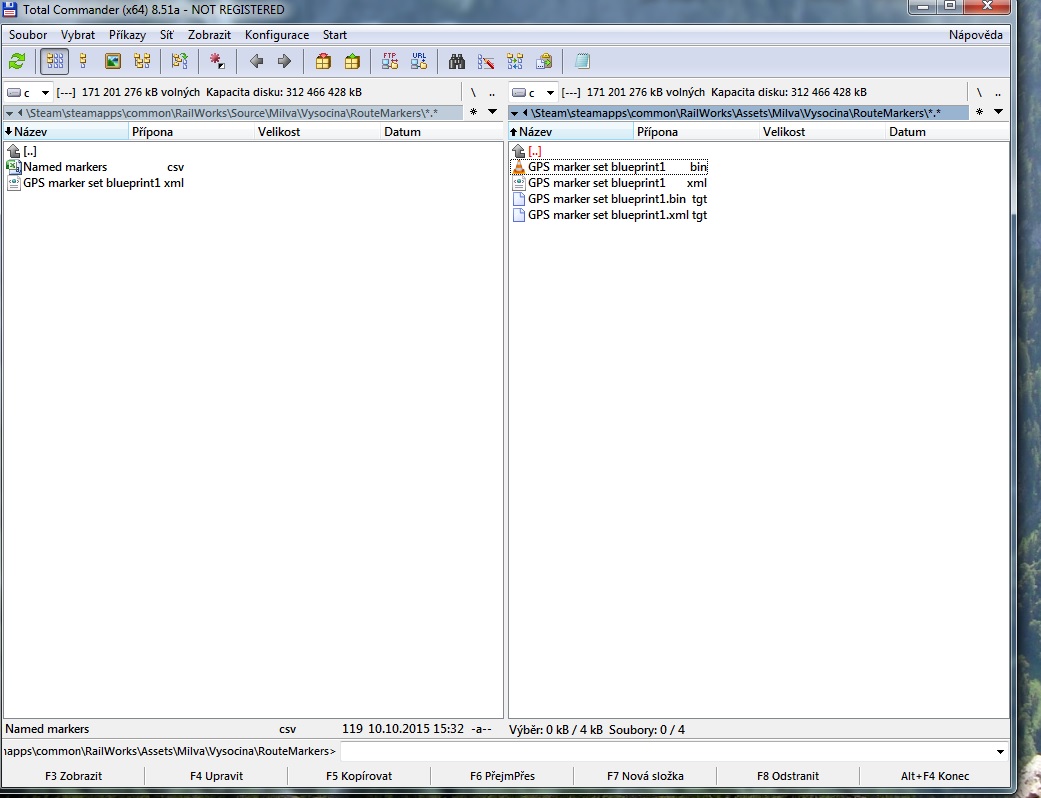1041x798 pixels.
Task: Switch to full details list view
Action: 84,62
